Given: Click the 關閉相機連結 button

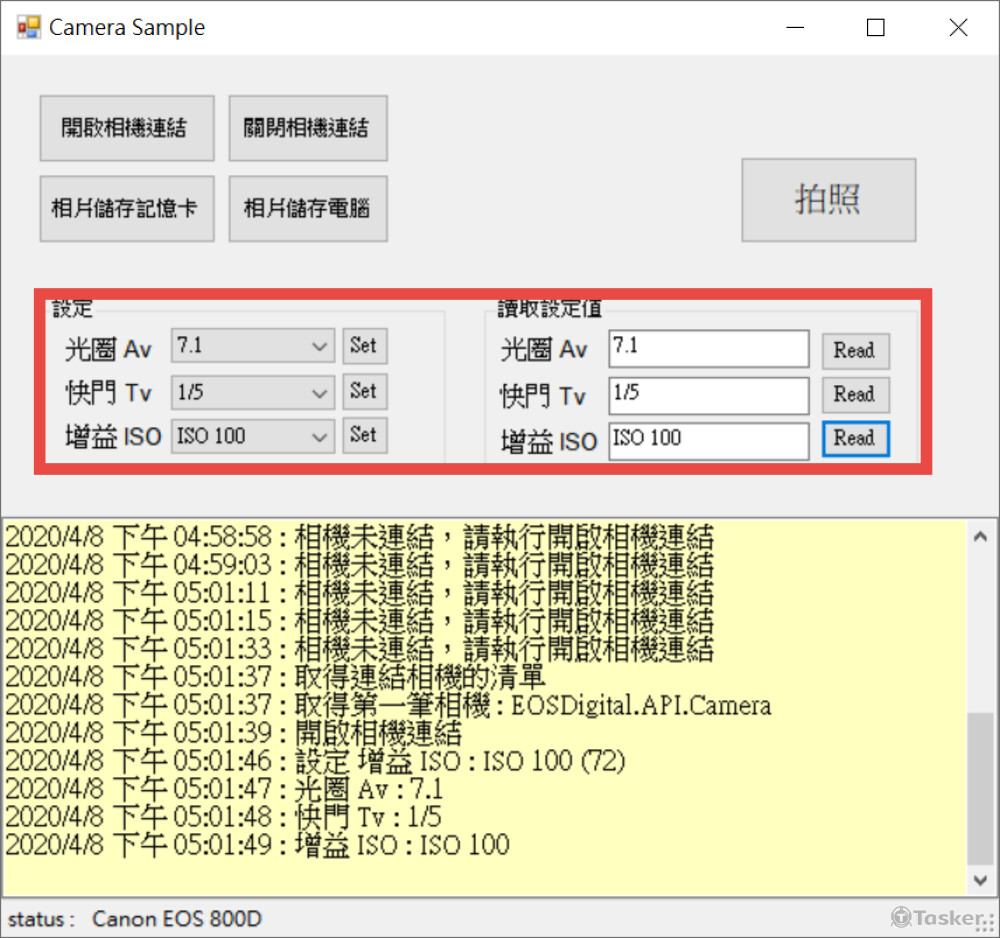Looking at the screenshot, I should [x=308, y=128].
